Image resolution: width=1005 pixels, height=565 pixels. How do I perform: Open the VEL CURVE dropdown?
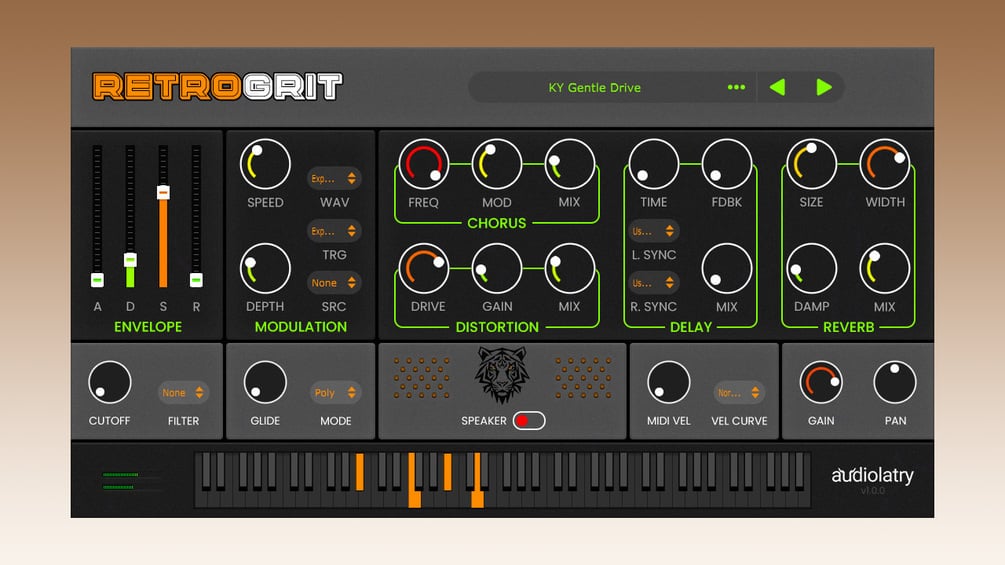click(x=738, y=393)
